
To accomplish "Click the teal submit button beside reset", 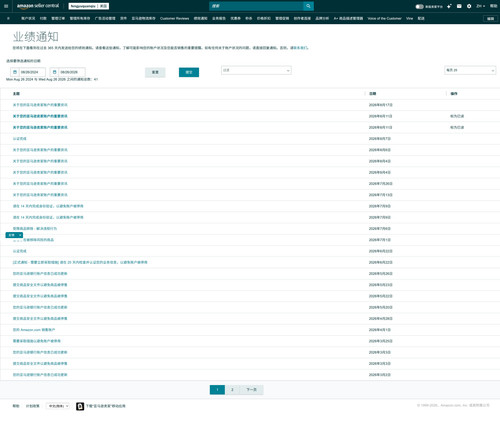I will [189, 72].
